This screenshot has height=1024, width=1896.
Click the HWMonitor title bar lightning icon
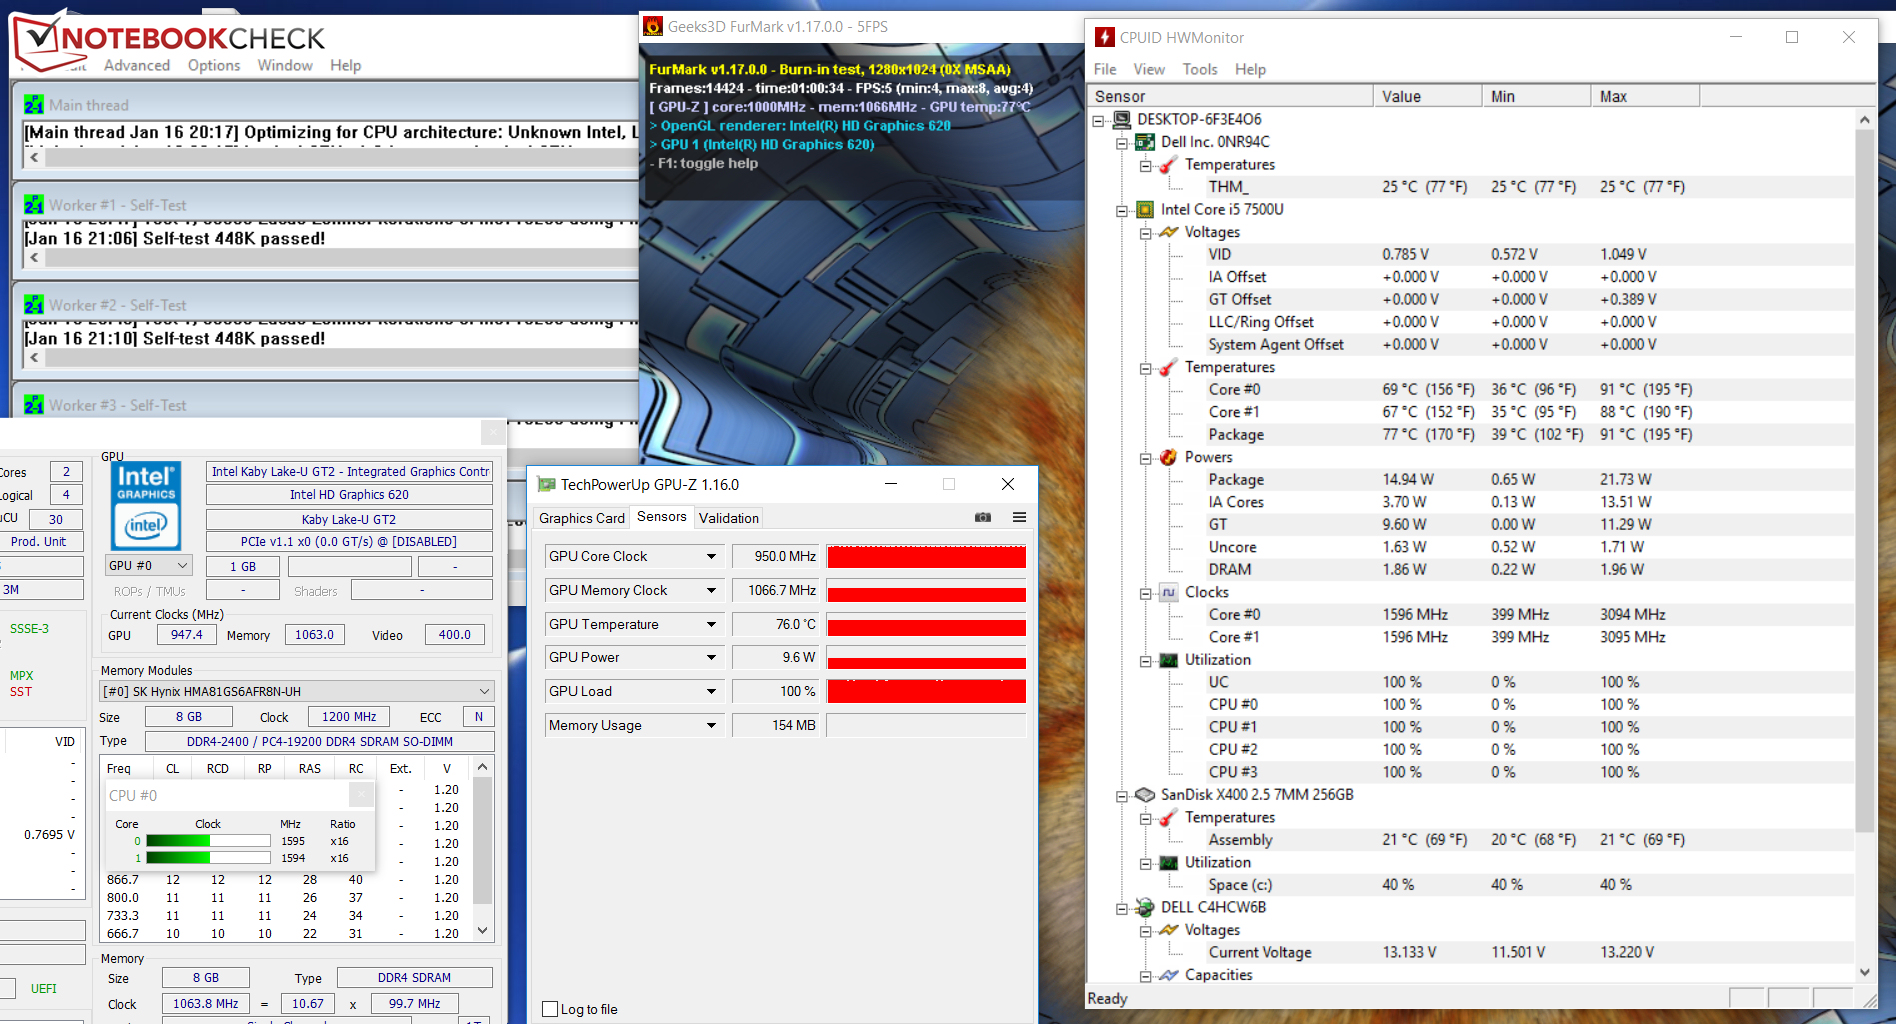click(1104, 37)
